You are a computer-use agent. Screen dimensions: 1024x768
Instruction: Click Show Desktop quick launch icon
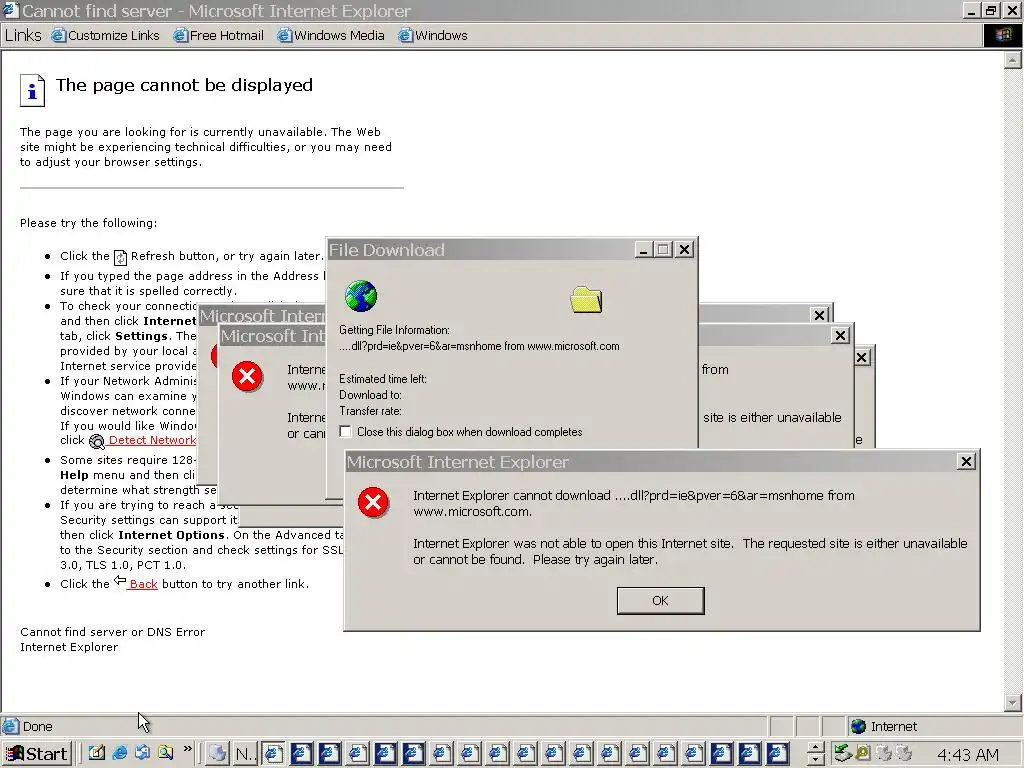pyautogui.click(x=97, y=753)
